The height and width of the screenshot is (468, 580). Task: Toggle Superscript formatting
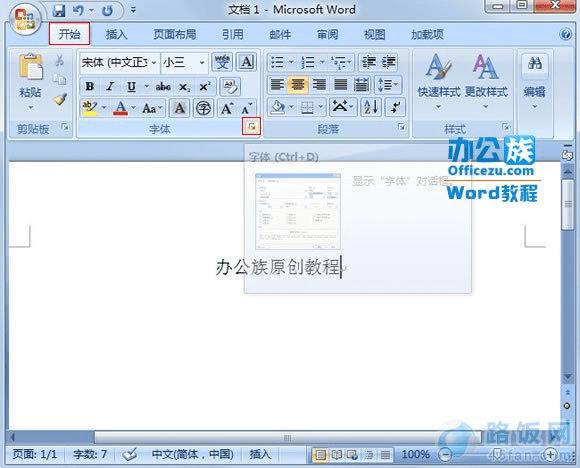[x=205, y=87]
